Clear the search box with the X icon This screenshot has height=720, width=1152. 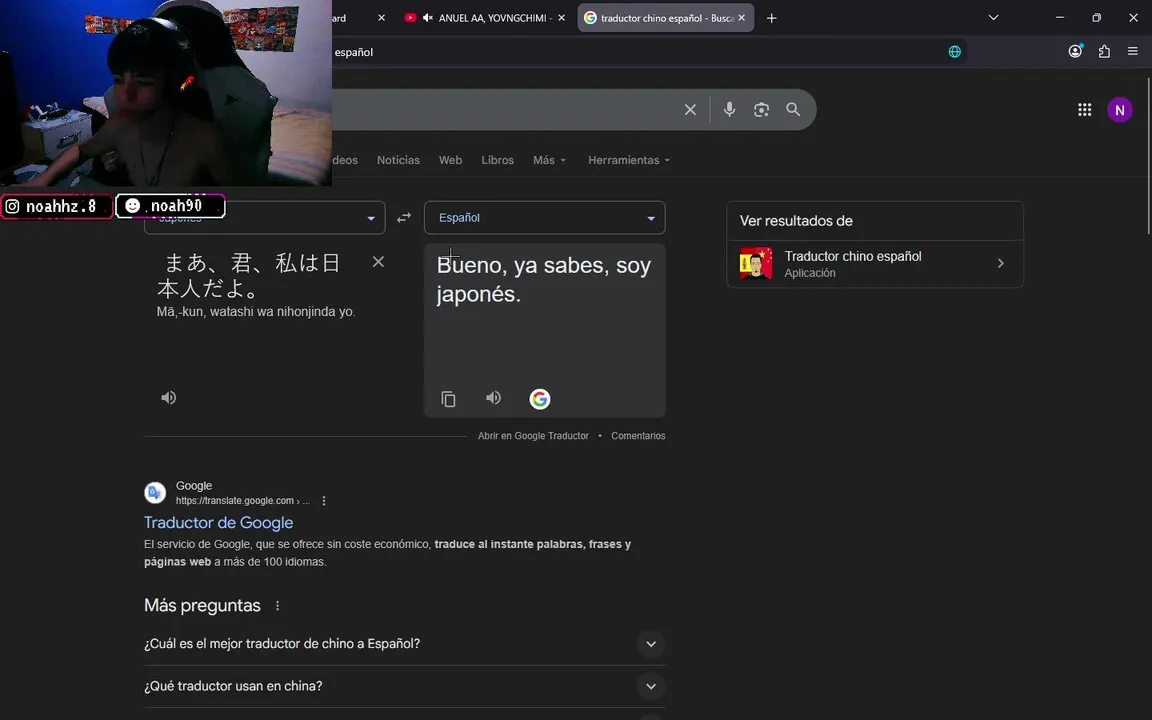coord(690,109)
